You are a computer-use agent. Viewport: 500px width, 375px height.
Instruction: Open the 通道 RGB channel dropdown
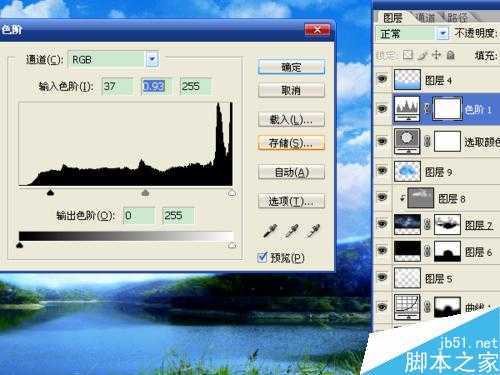pyautogui.click(x=152, y=60)
